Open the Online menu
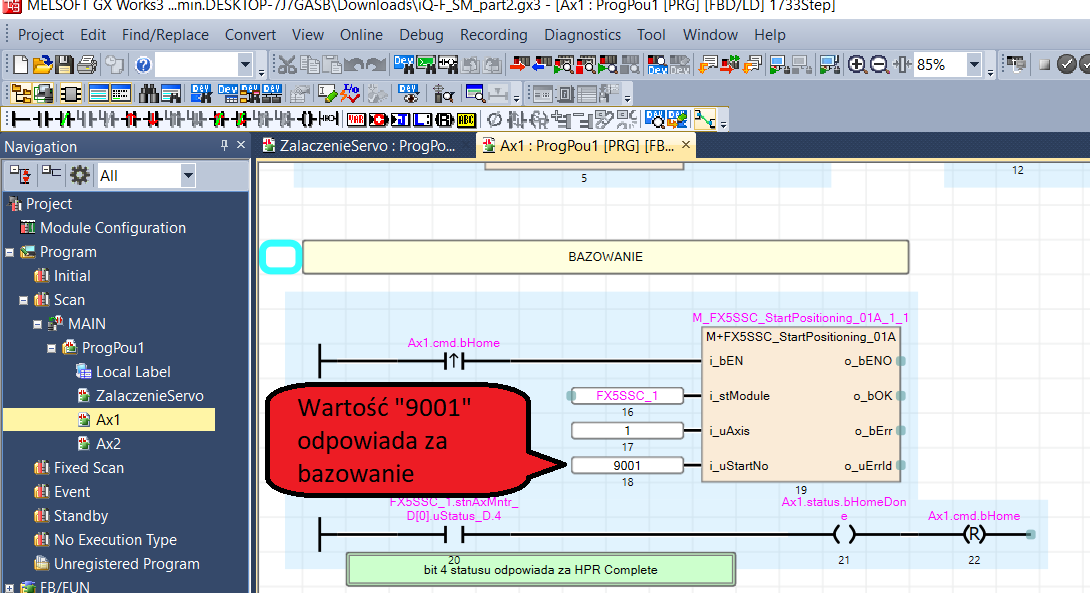This screenshot has height=593, width=1090. [x=361, y=35]
